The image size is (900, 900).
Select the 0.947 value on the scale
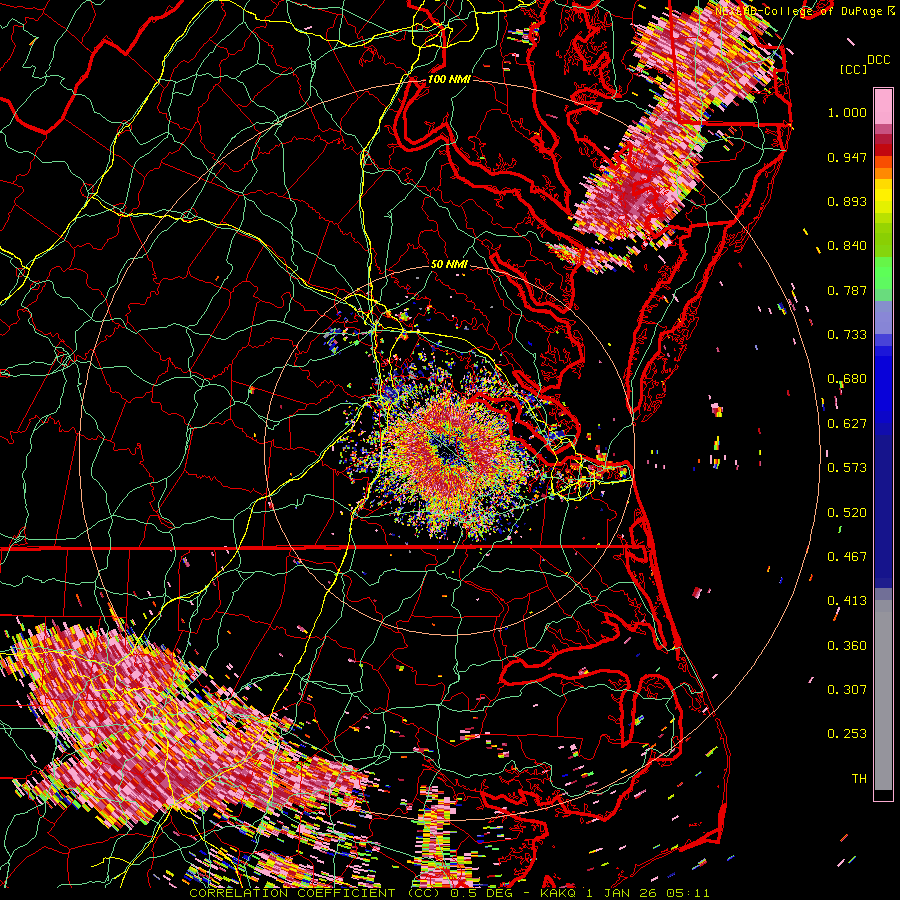point(847,157)
